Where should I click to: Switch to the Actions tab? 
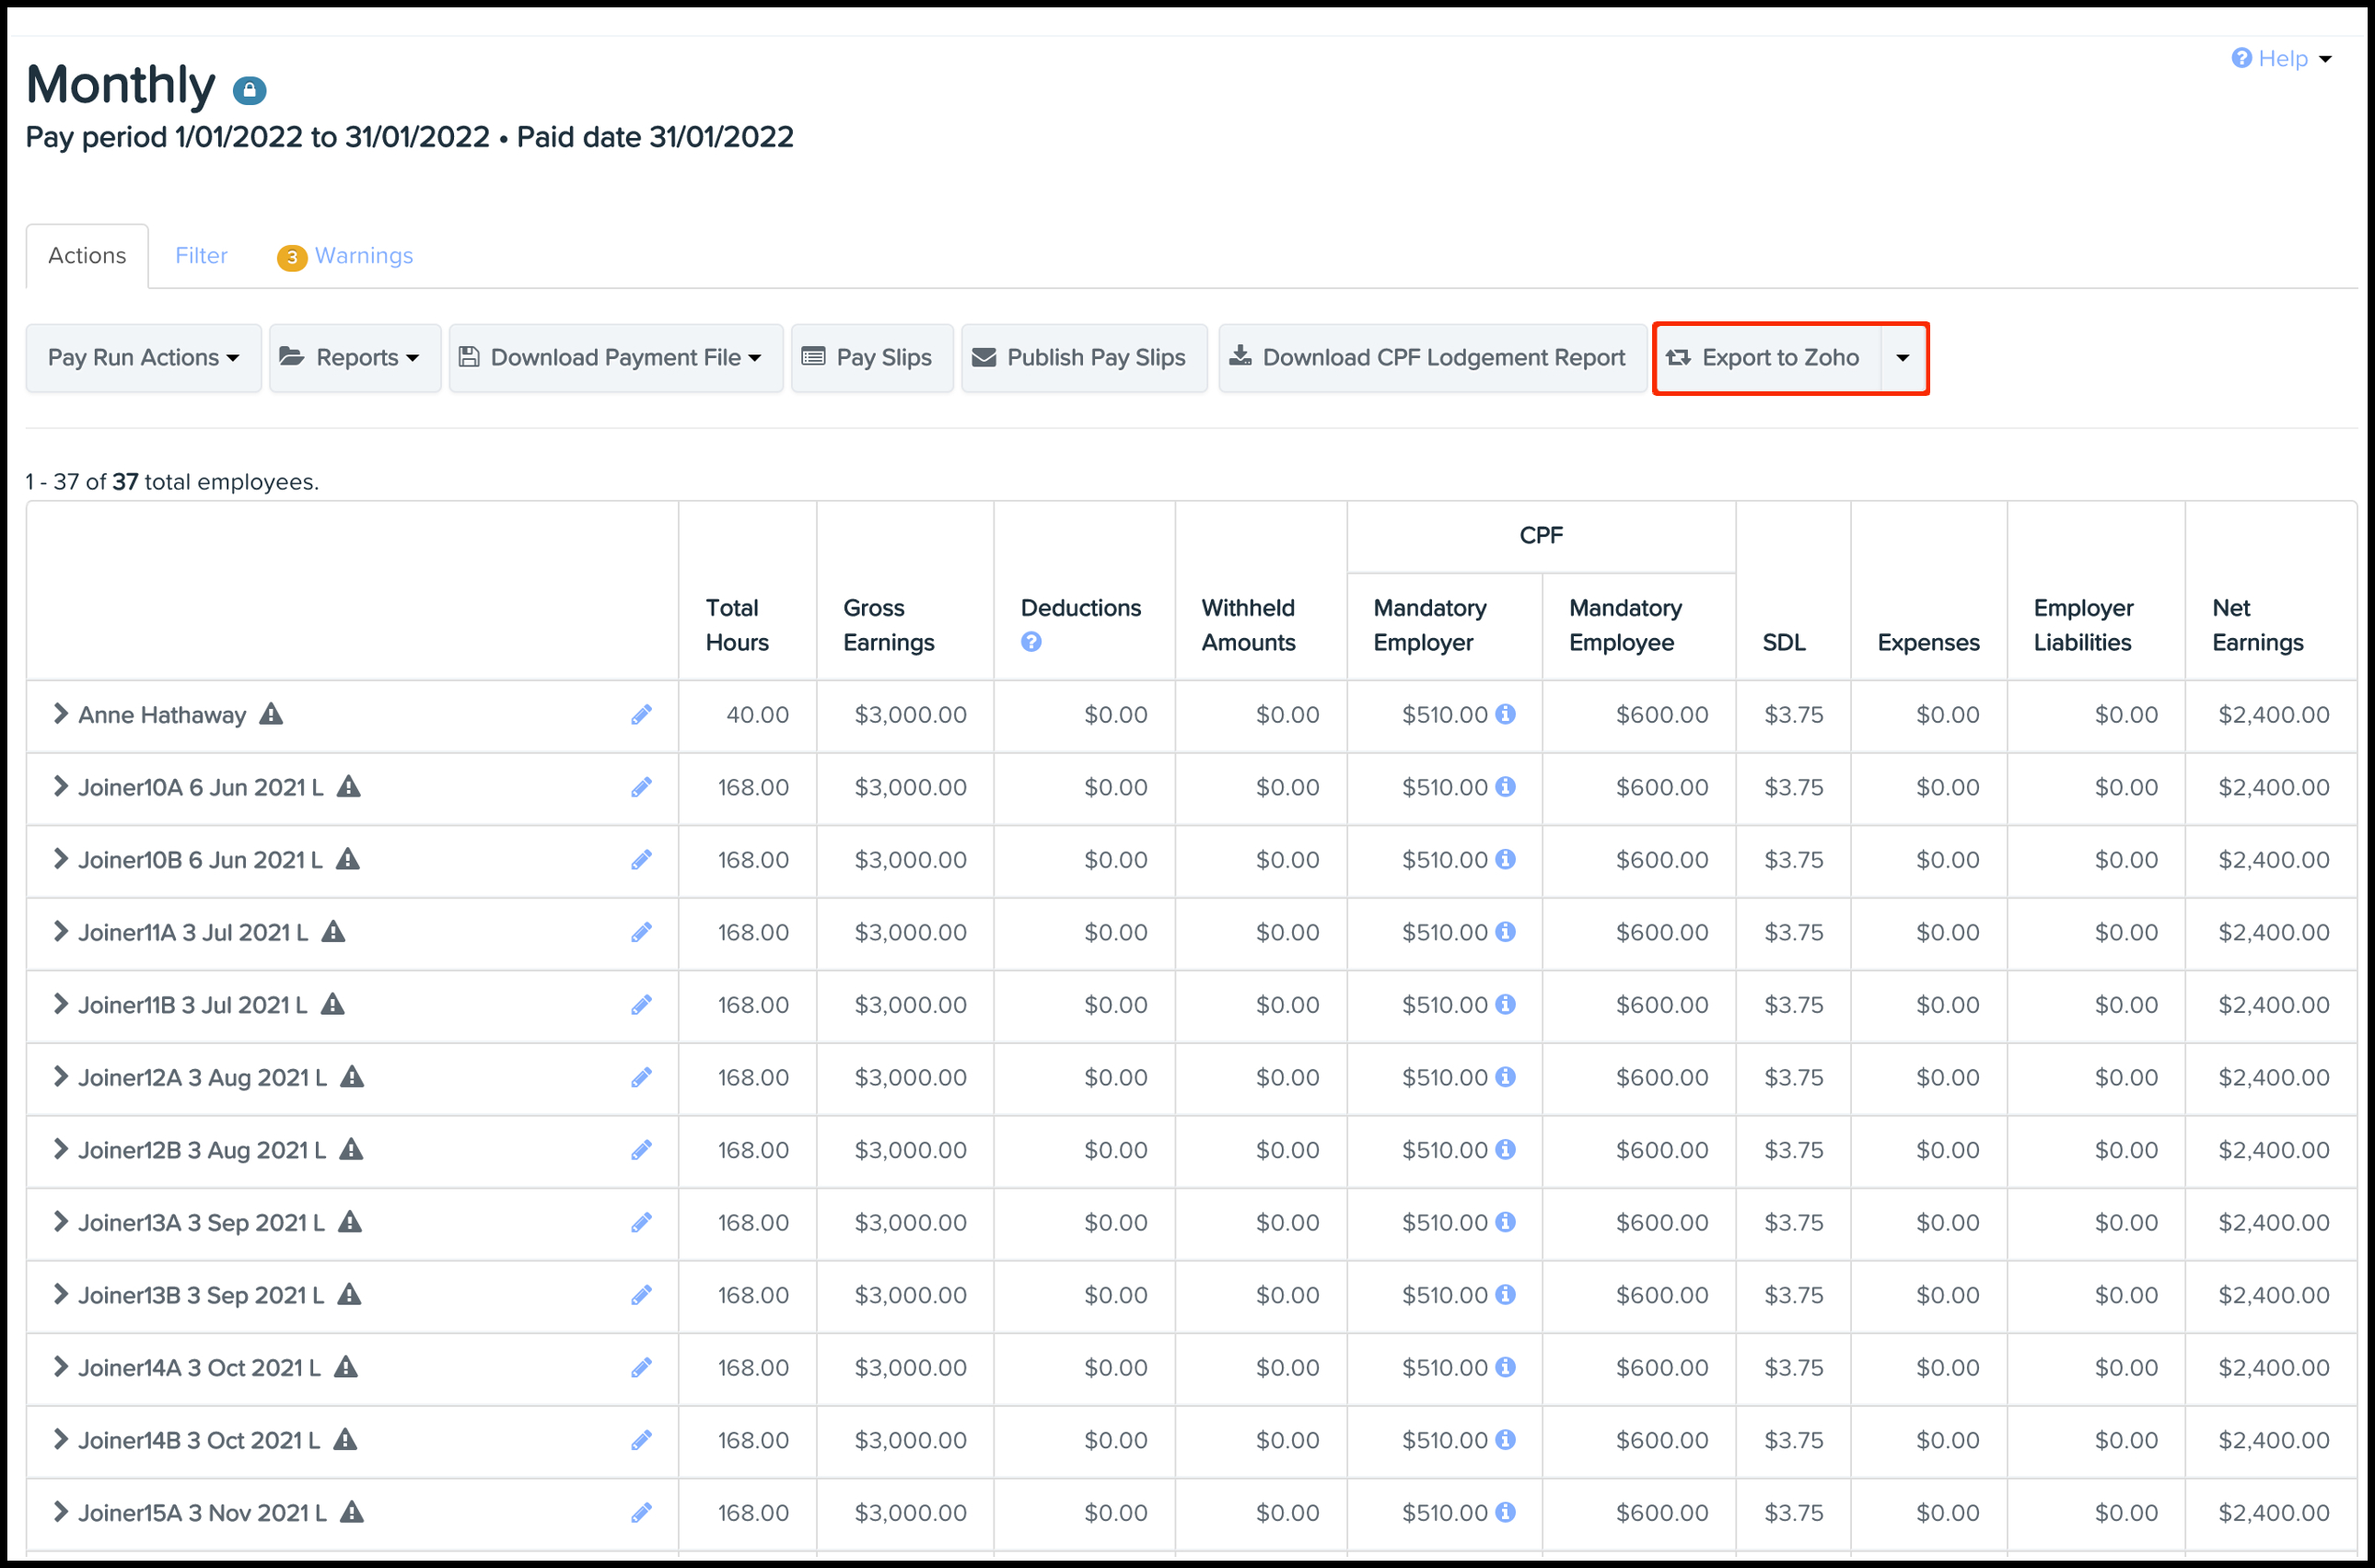click(x=87, y=256)
